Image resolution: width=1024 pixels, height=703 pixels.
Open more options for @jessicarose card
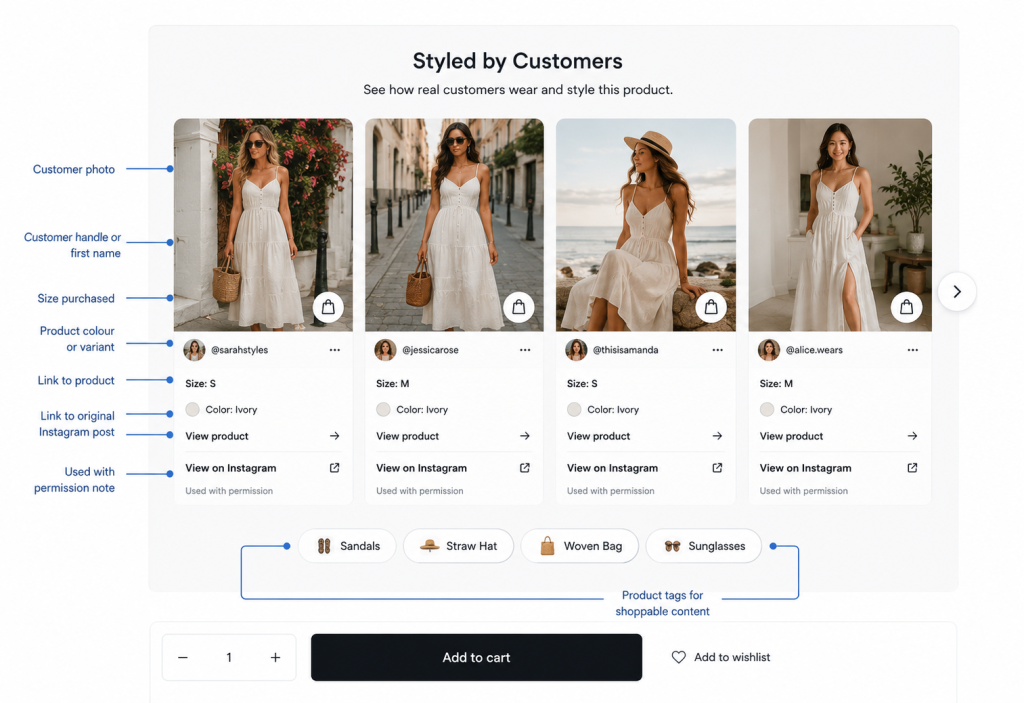[525, 350]
